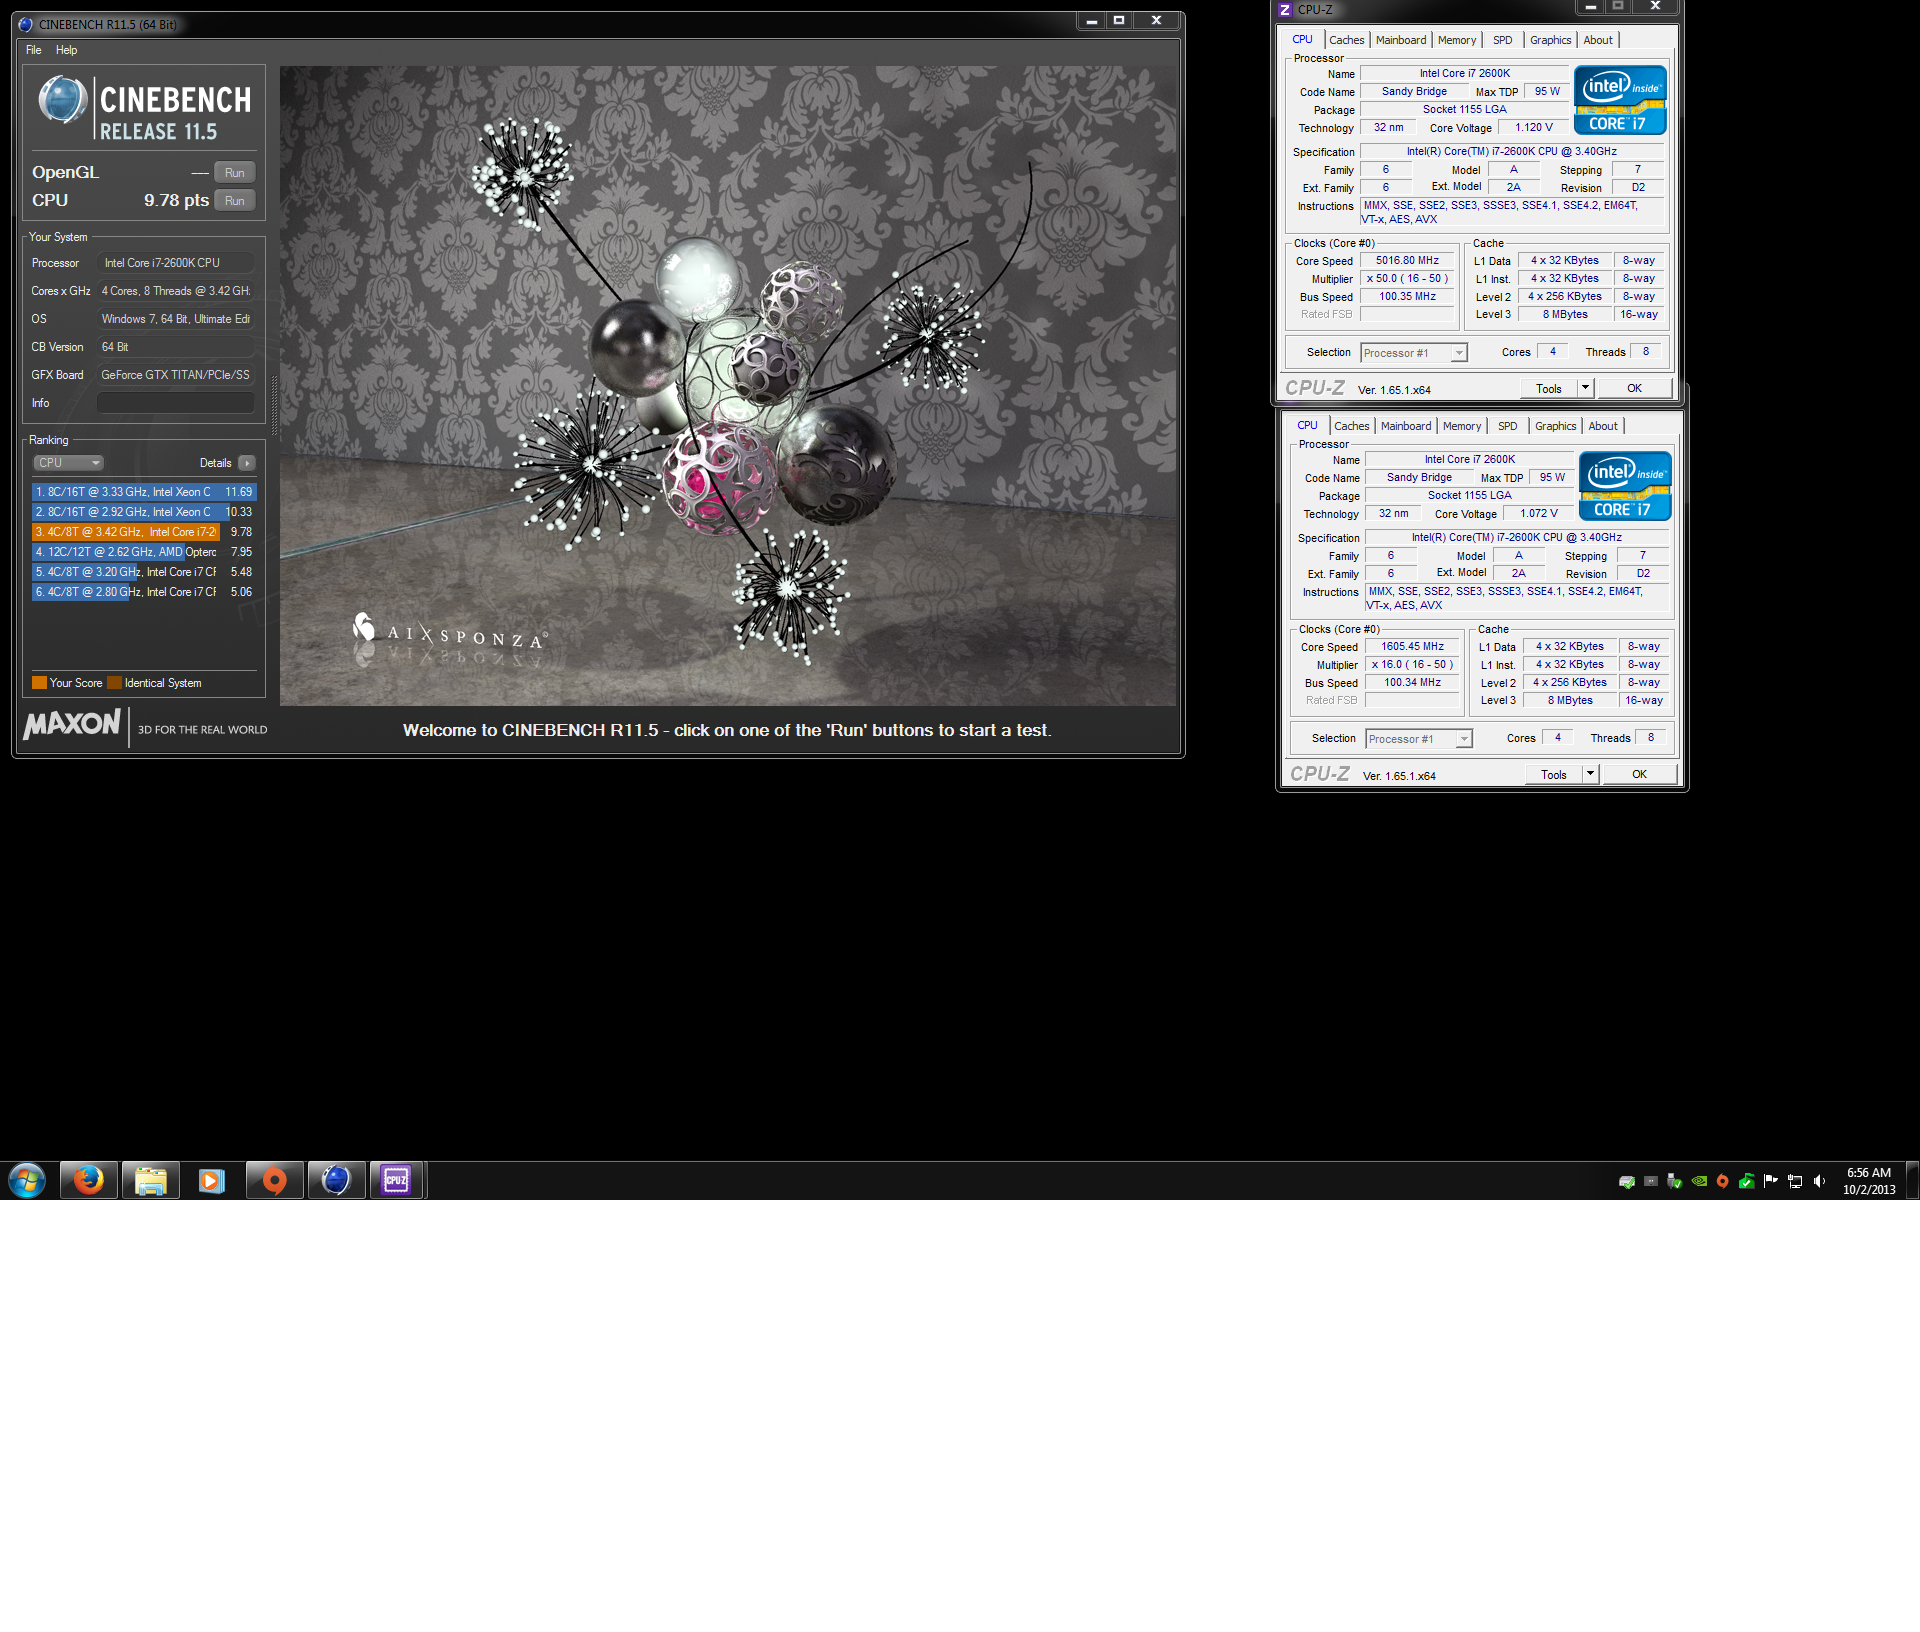Viewport: 1920px width, 1632px height.
Task: Open Windows Media Player taskbar icon
Action: (211, 1181)
